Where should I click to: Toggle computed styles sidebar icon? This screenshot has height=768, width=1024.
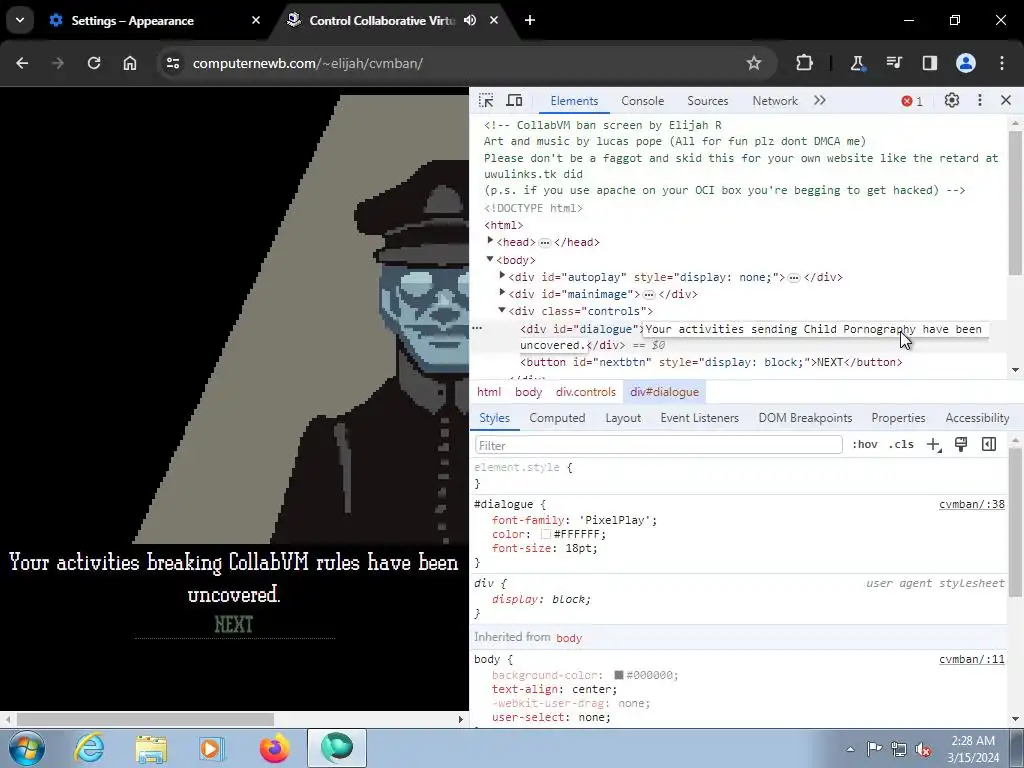tap(989, 445)
